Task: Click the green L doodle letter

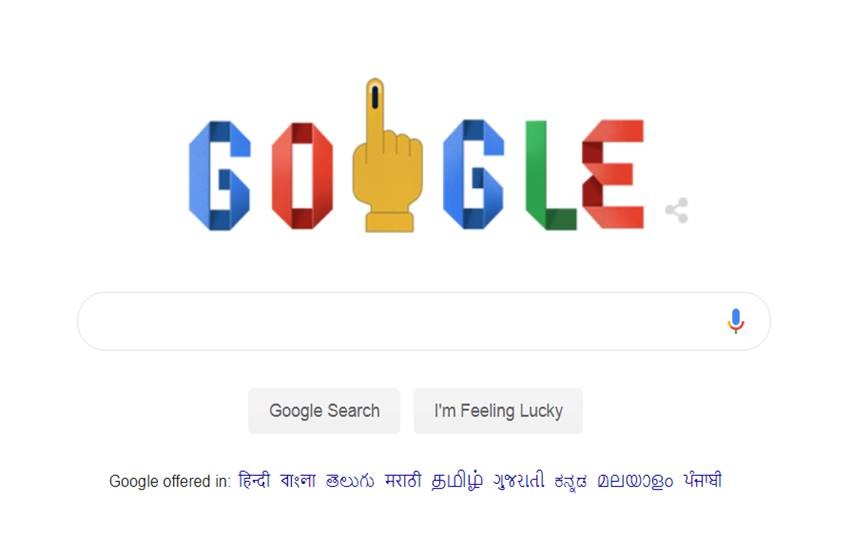Action: [550, 176]
